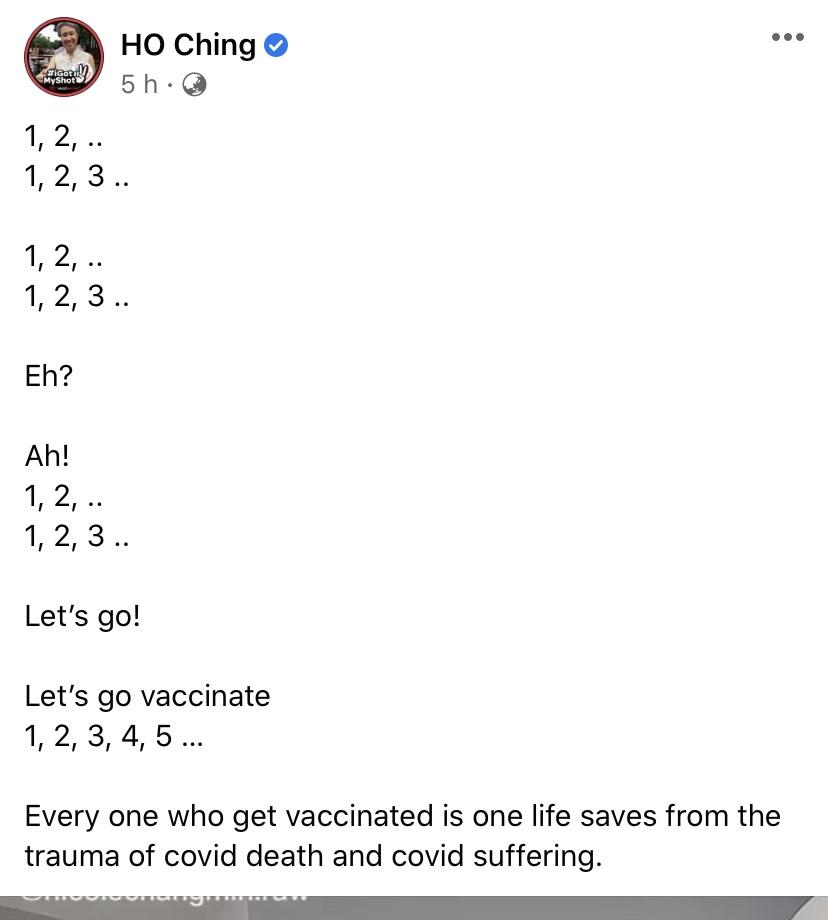Viewport: 828px width, 920px height.
Task: Open the HO Ching profile name link
Action: [188, 45]
